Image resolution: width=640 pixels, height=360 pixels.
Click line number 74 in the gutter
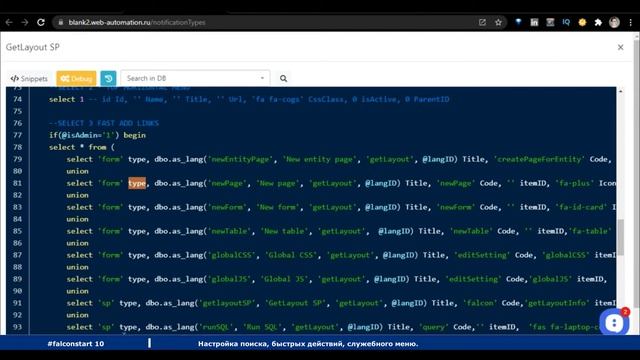tap(17, 99)
